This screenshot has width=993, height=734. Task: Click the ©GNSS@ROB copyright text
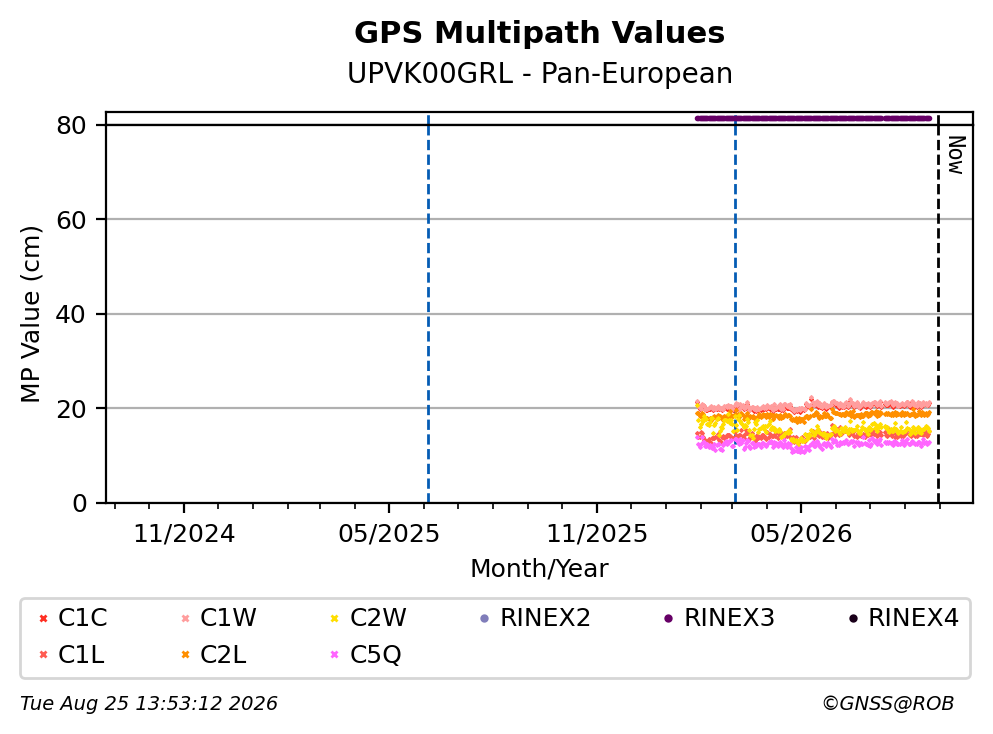point(888,704)
